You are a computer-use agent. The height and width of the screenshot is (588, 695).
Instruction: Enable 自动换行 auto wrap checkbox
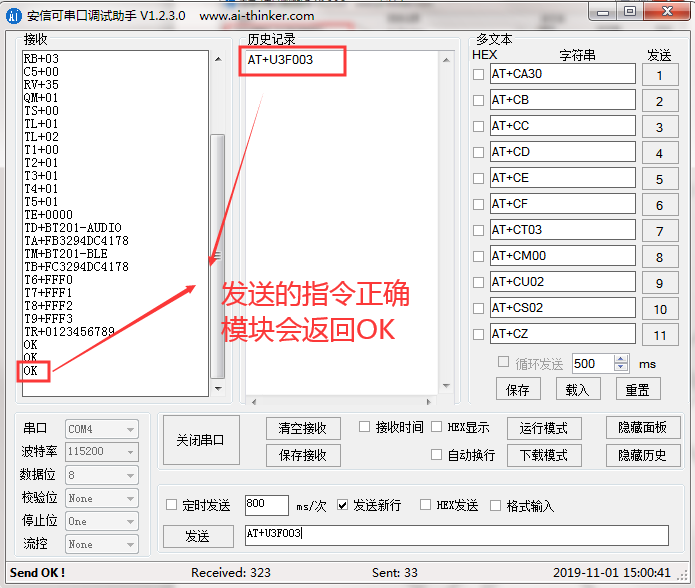[x=437, y=455]
